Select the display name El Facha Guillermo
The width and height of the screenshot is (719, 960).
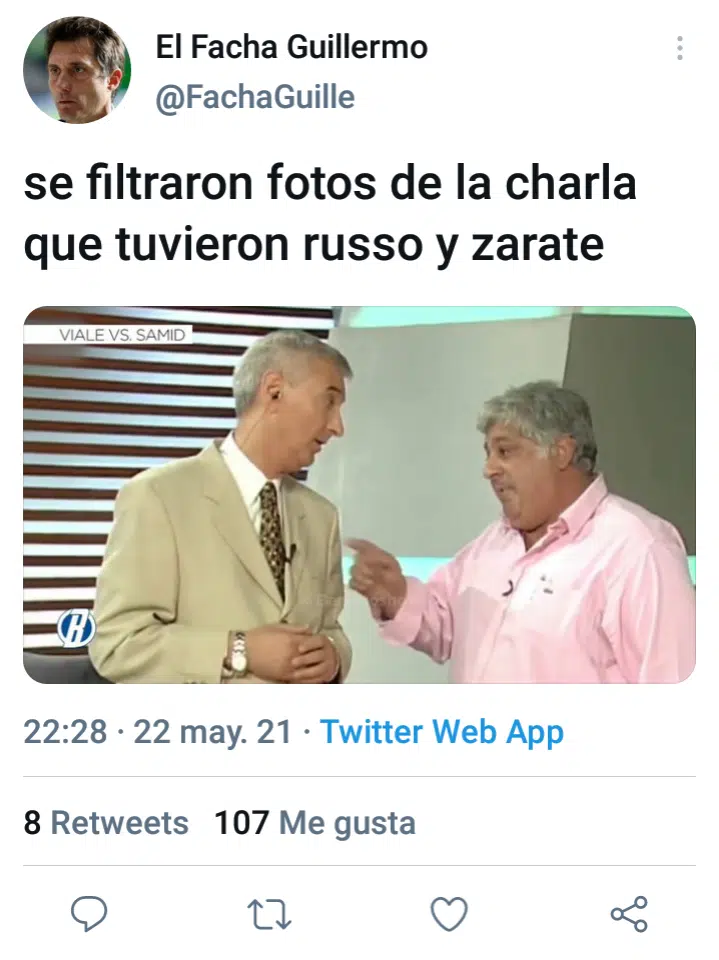[x=292, y=47]
